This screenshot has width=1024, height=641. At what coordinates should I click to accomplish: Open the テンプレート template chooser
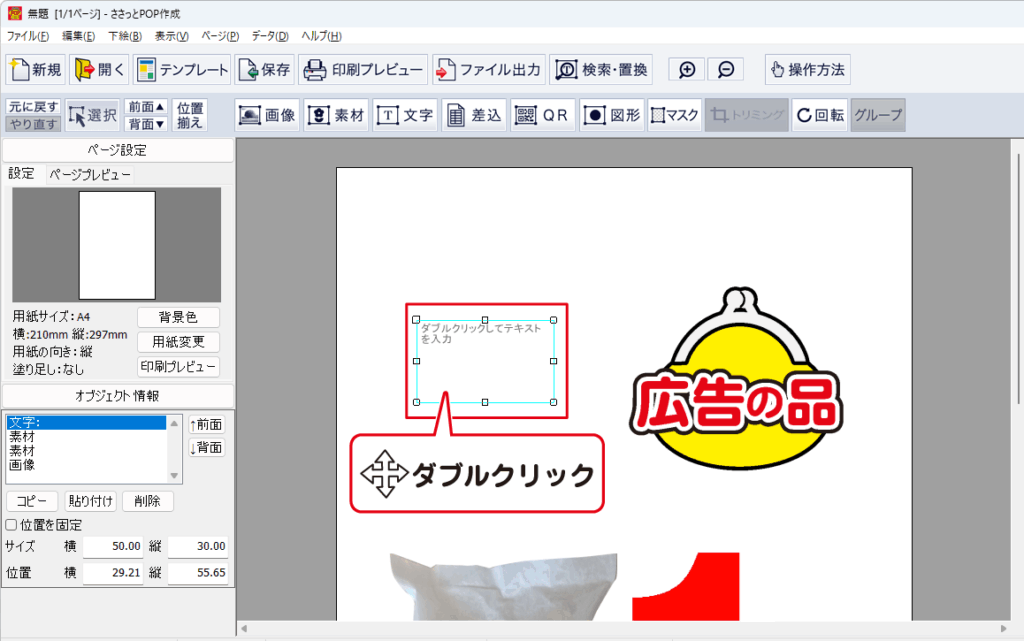[181, 70]
